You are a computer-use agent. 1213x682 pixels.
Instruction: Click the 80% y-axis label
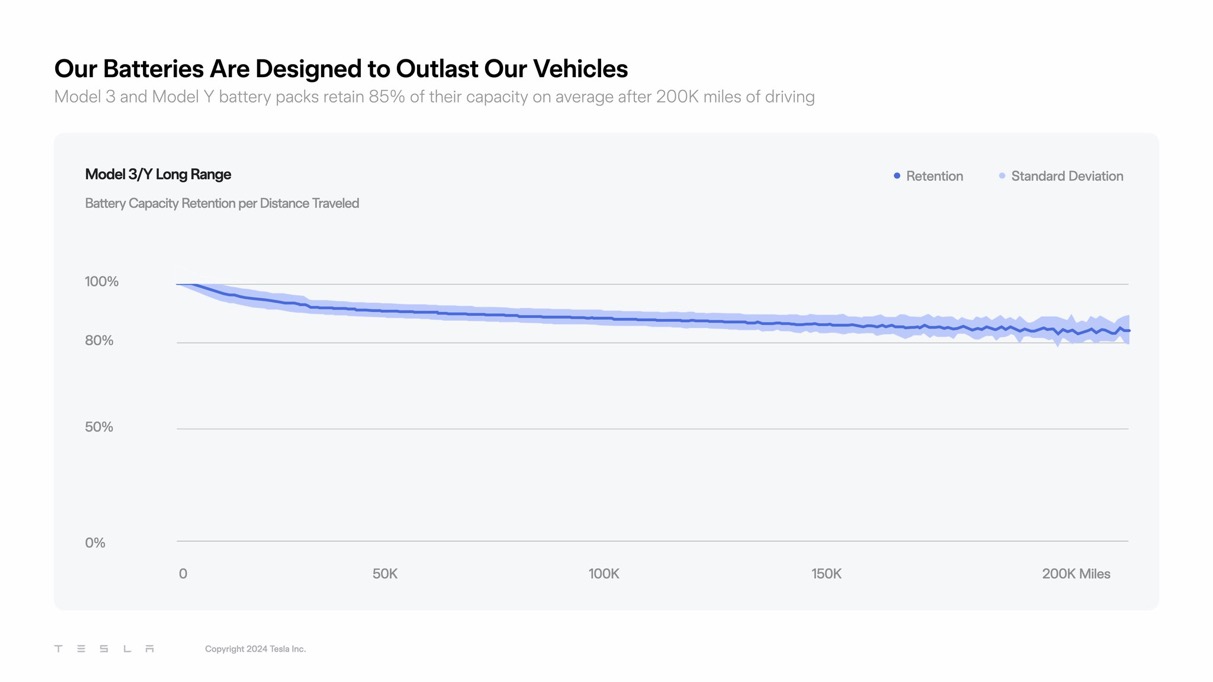99,341
